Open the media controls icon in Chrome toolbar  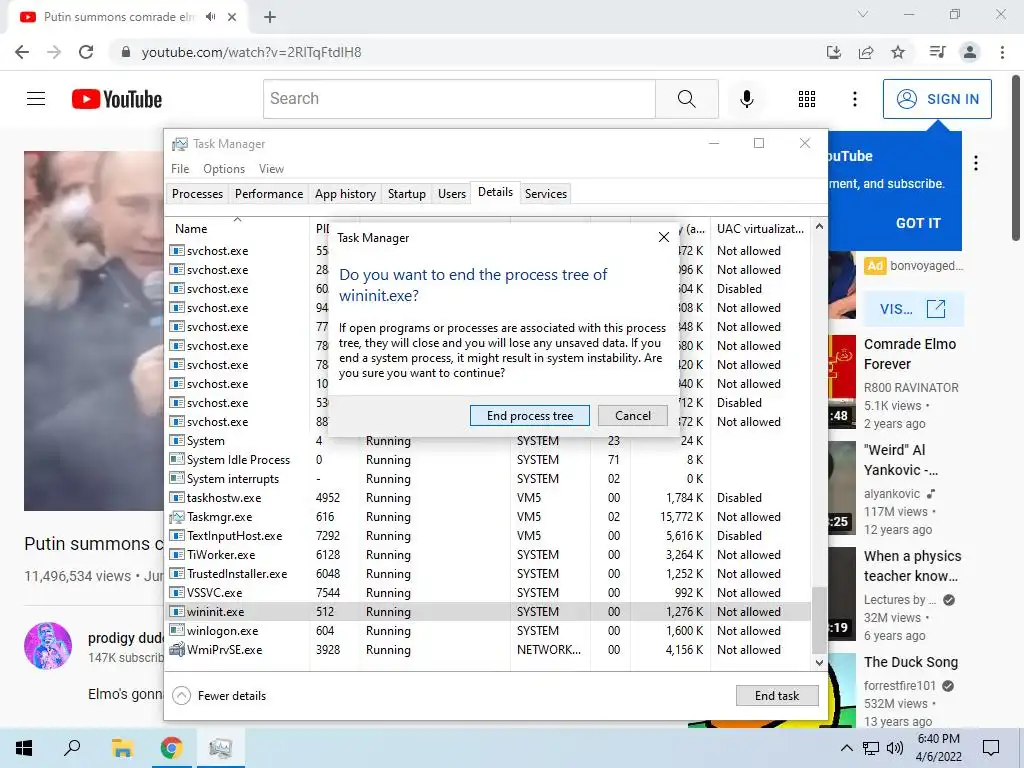(x=937, y=52)
